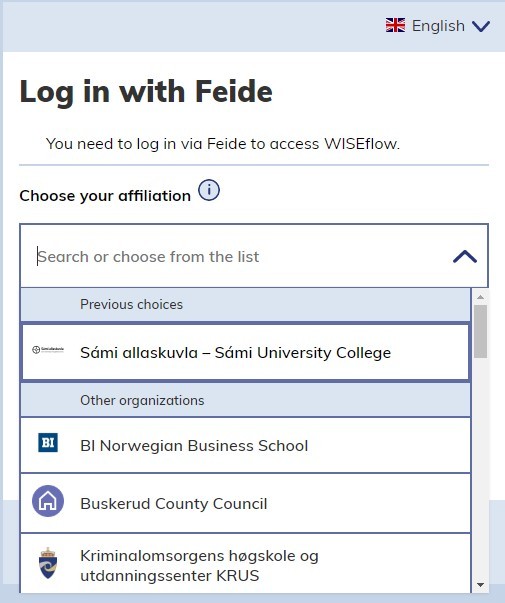The image size is (505, 603).
Task: Click the scrollbar up arrow
Action: [x=480, y=297]
